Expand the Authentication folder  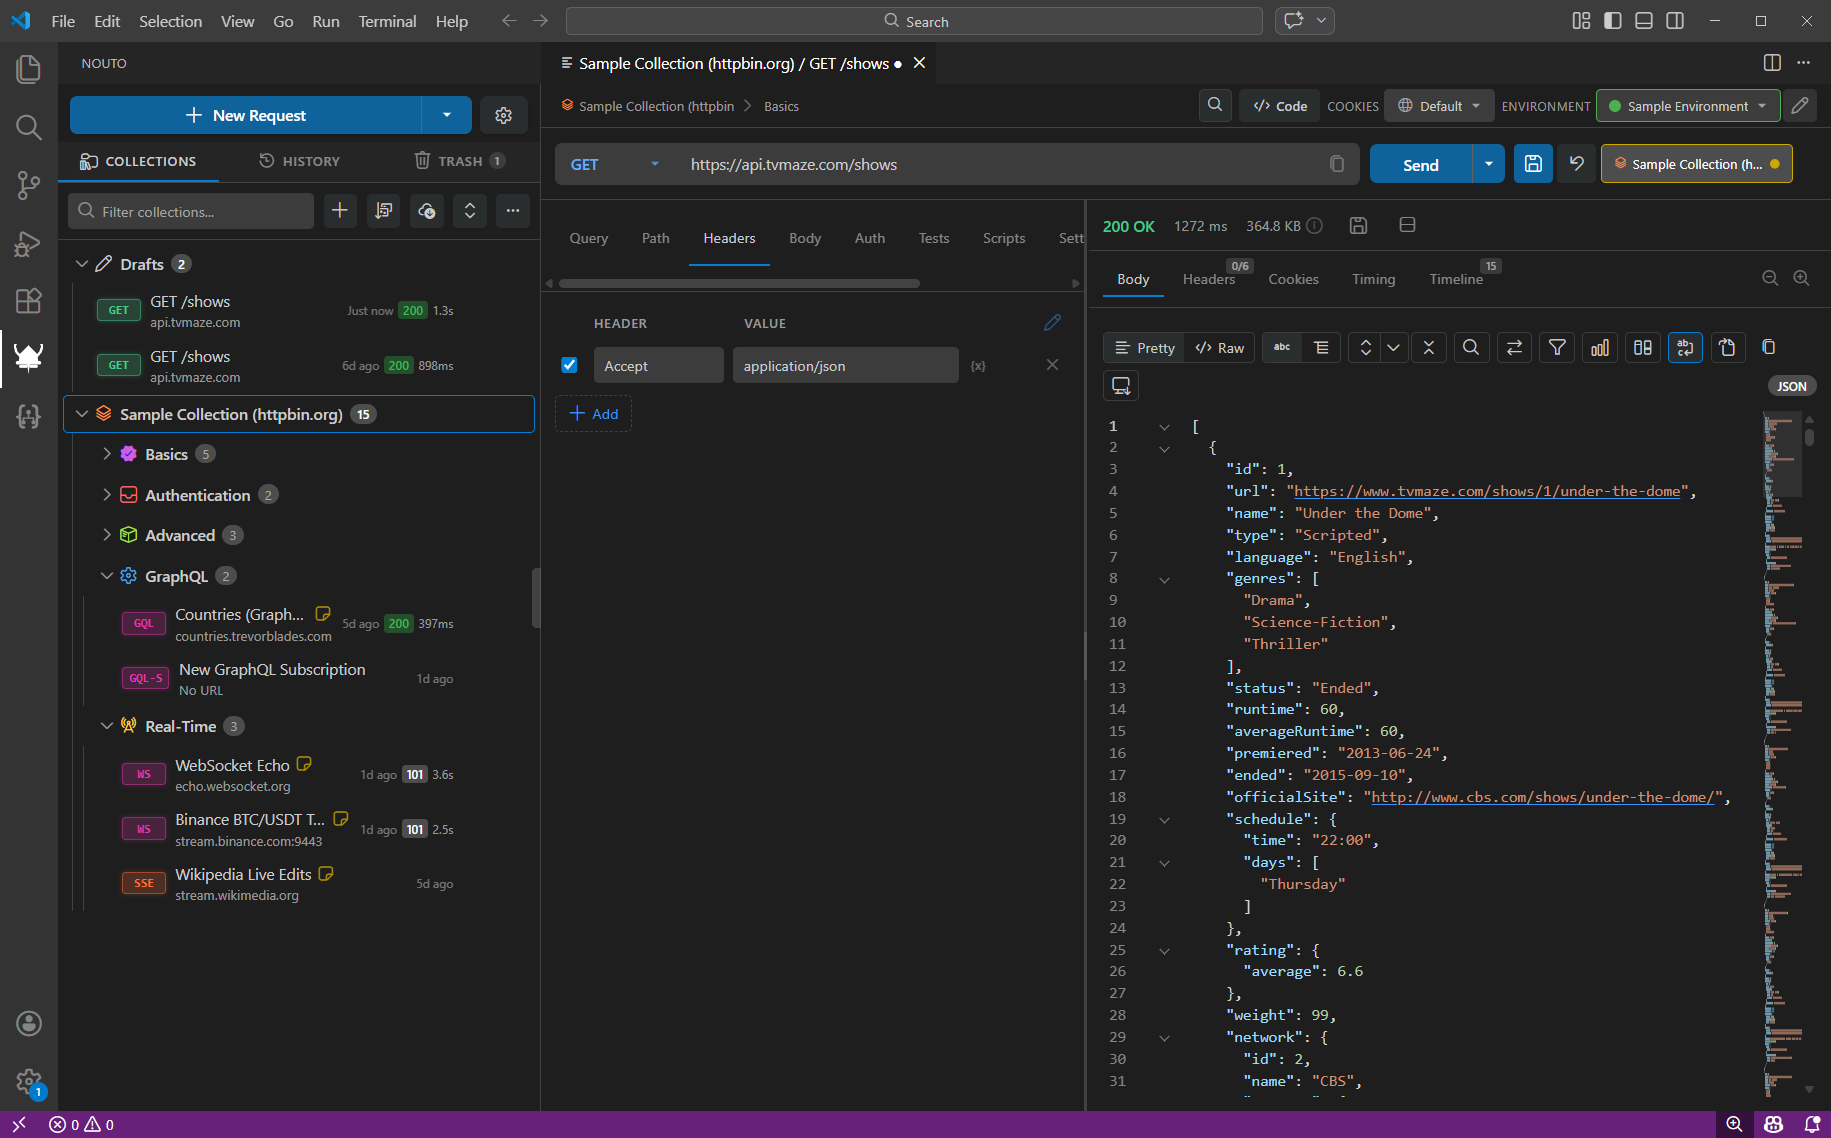107,495
